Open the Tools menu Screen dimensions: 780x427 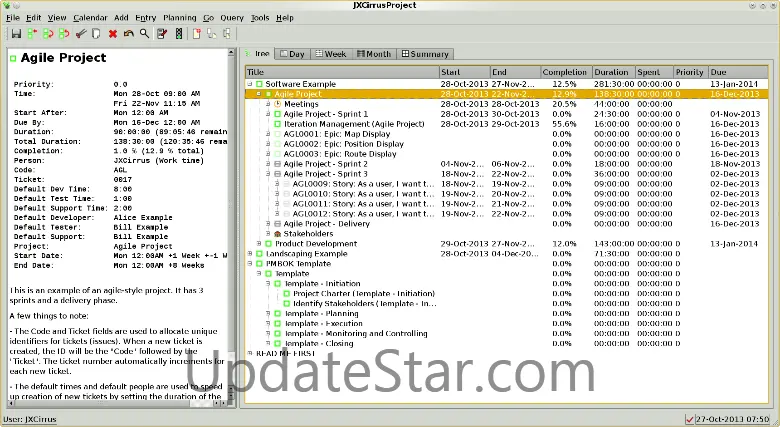(260, 18)
